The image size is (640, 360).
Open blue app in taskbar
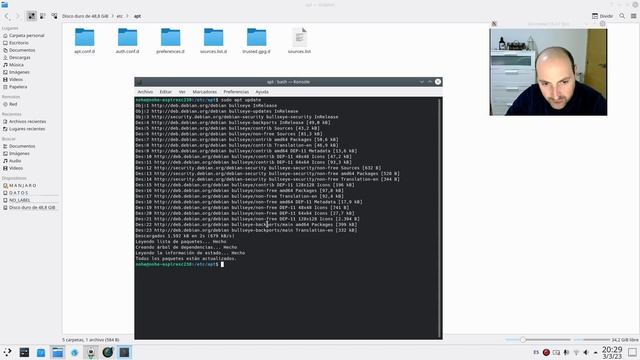[41, 352]
